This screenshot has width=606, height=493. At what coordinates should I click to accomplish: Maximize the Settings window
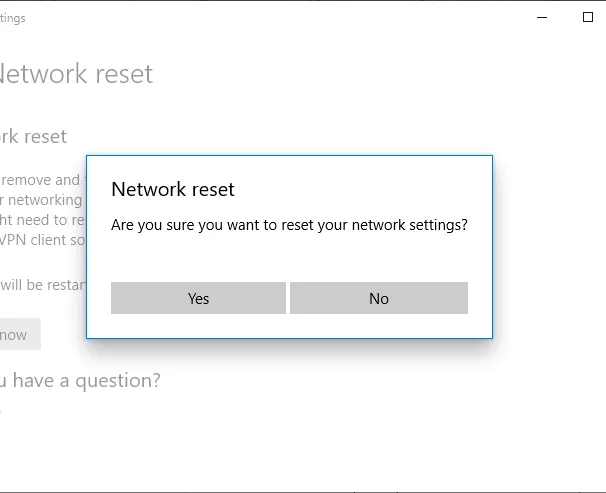pyautogui.click(x=587, y=17)
